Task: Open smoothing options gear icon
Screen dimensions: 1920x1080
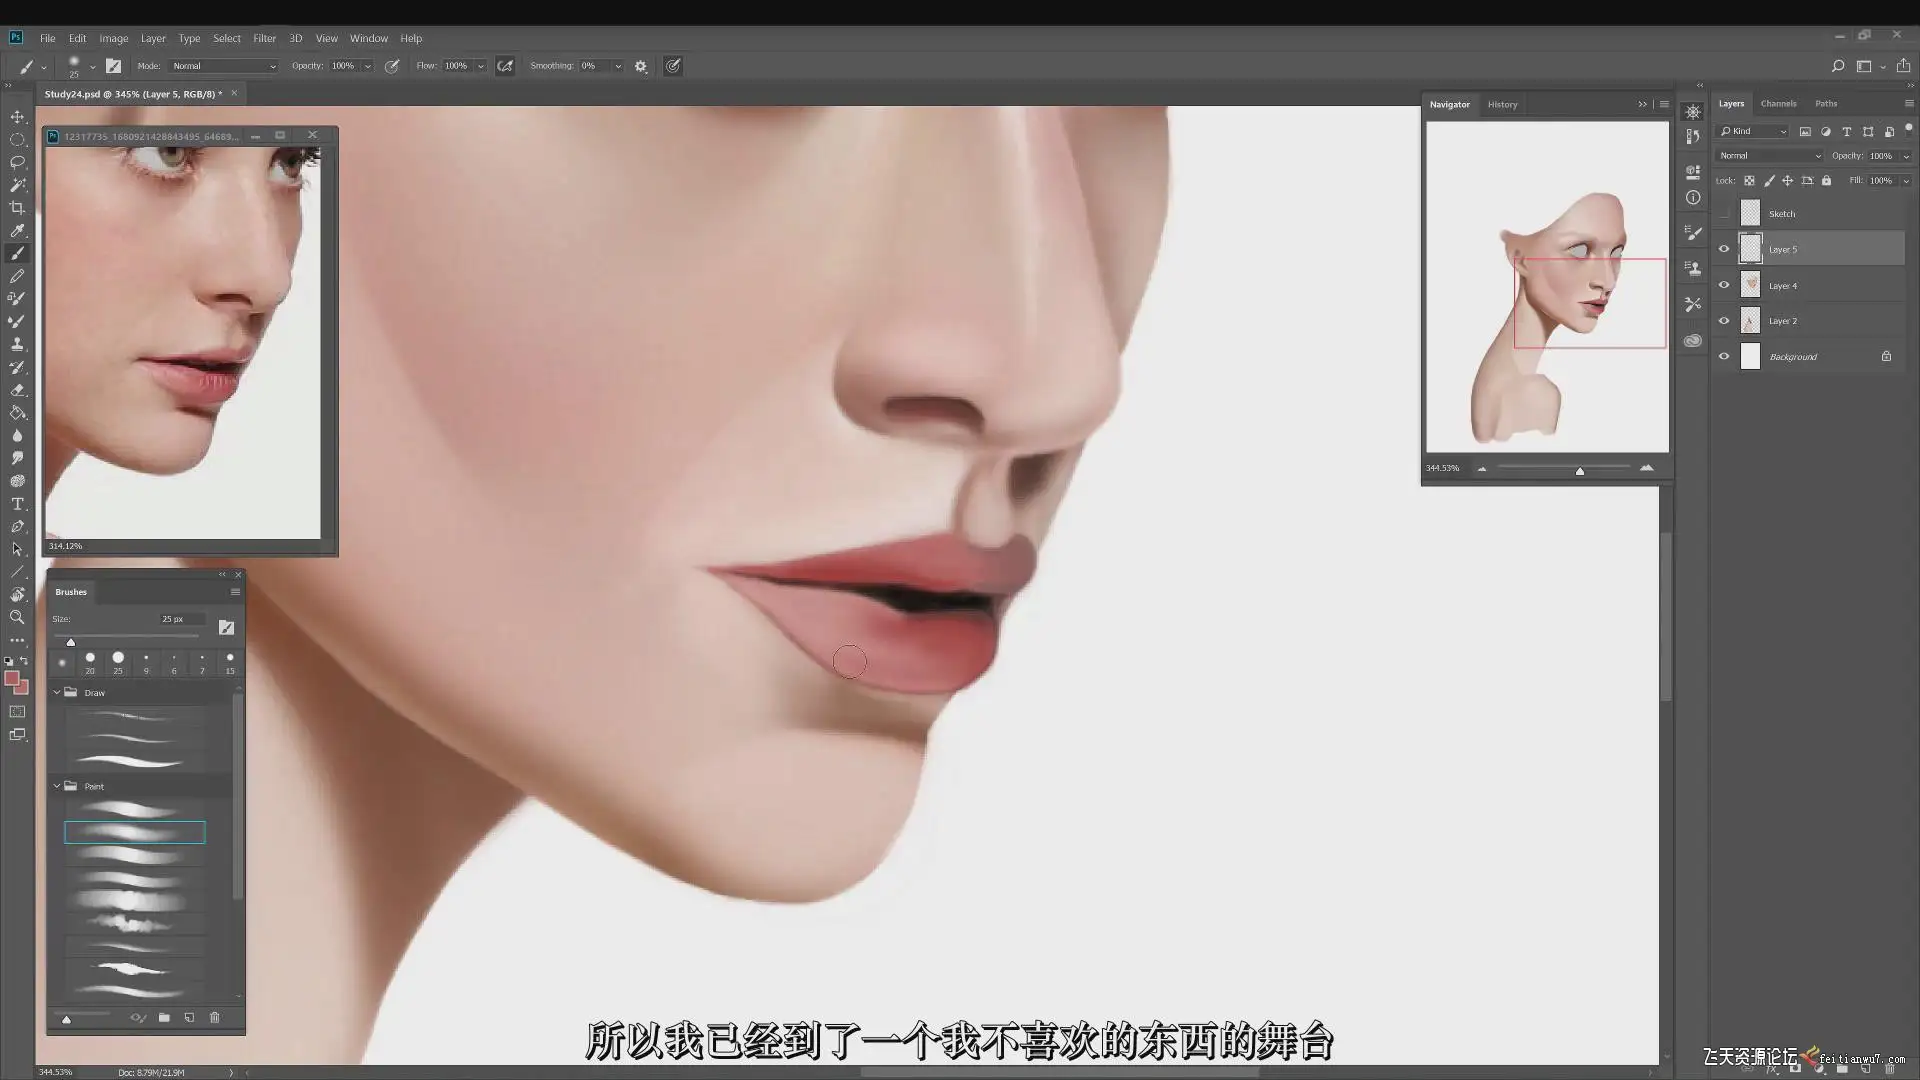Action: pos(641,66)
